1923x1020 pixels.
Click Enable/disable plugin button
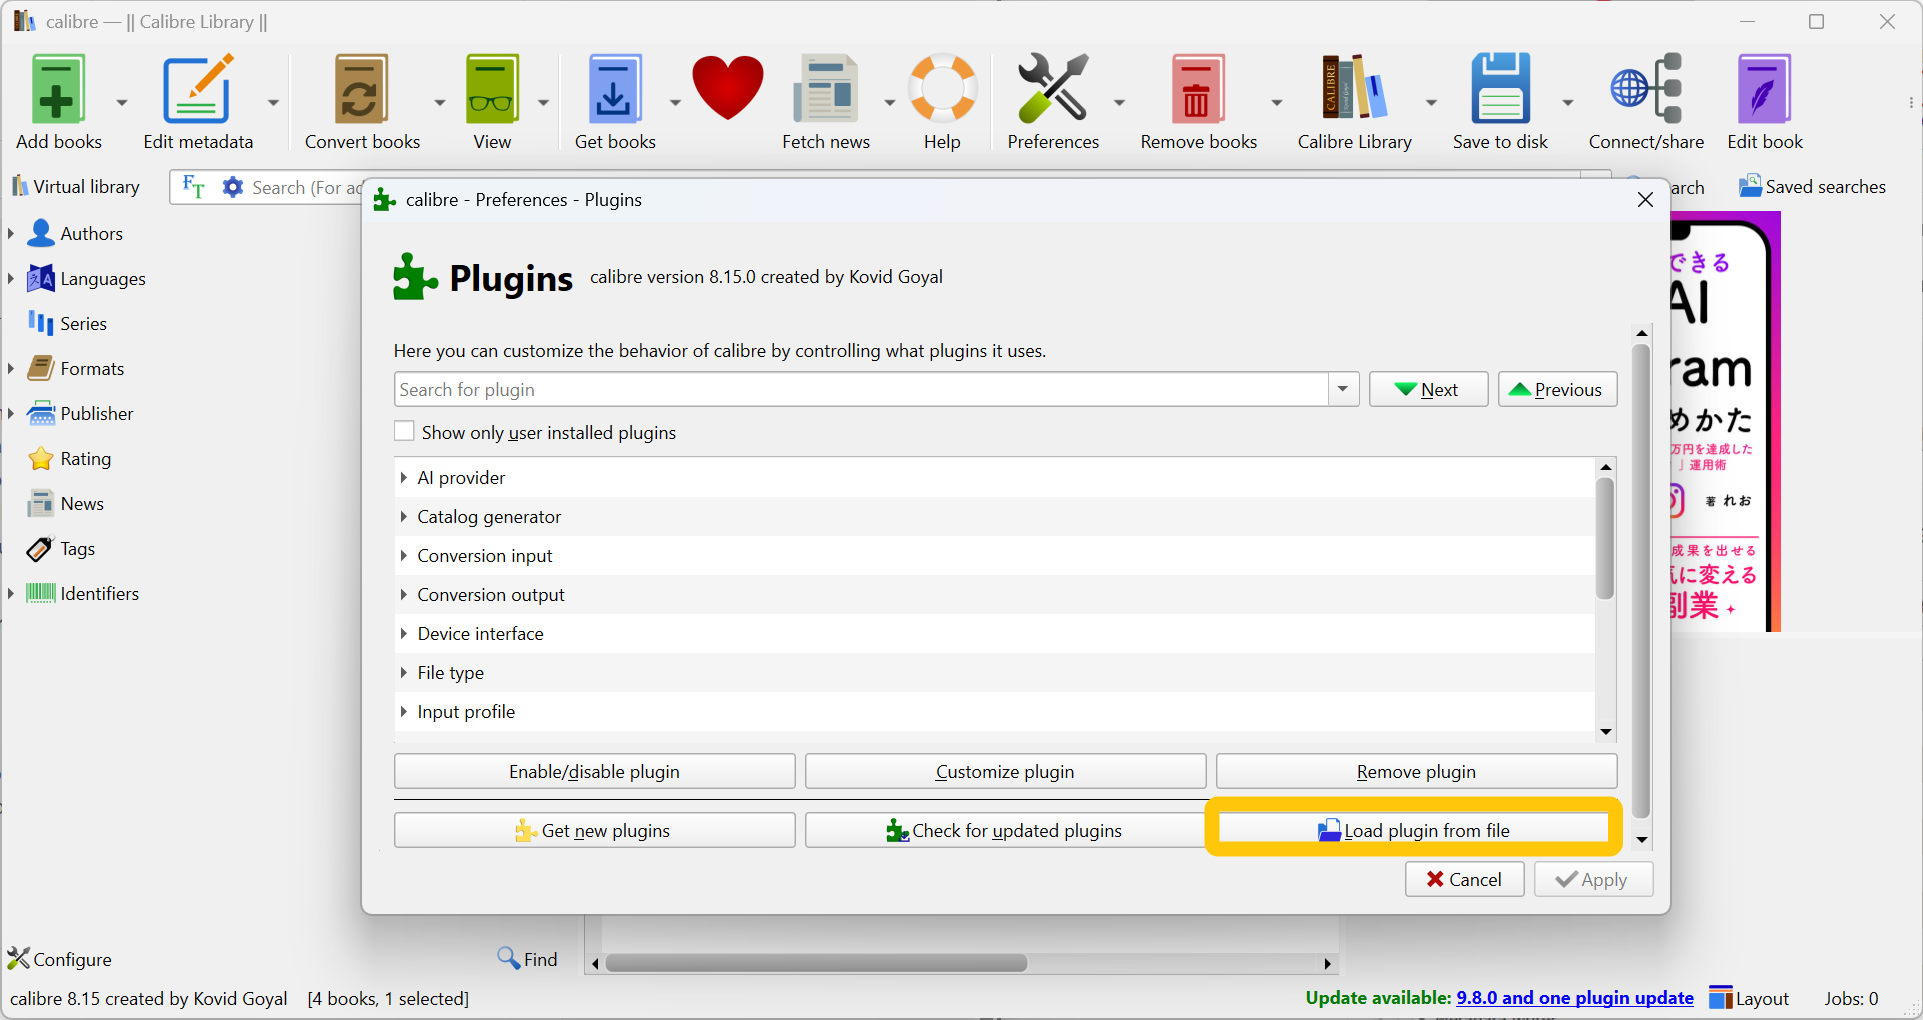click(x=594, y=771)
